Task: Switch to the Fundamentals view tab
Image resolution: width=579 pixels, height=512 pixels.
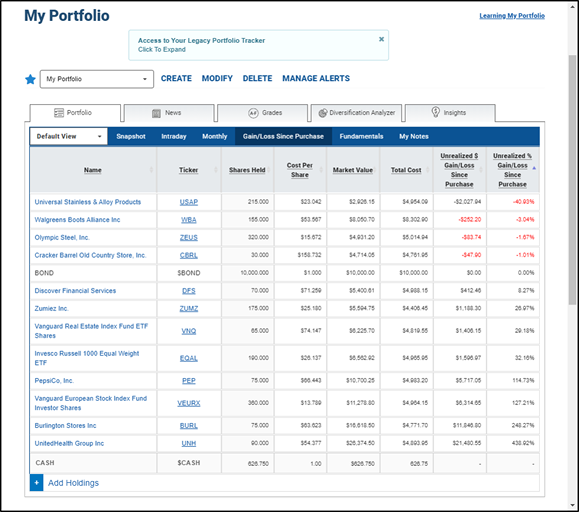Action: 361,136
